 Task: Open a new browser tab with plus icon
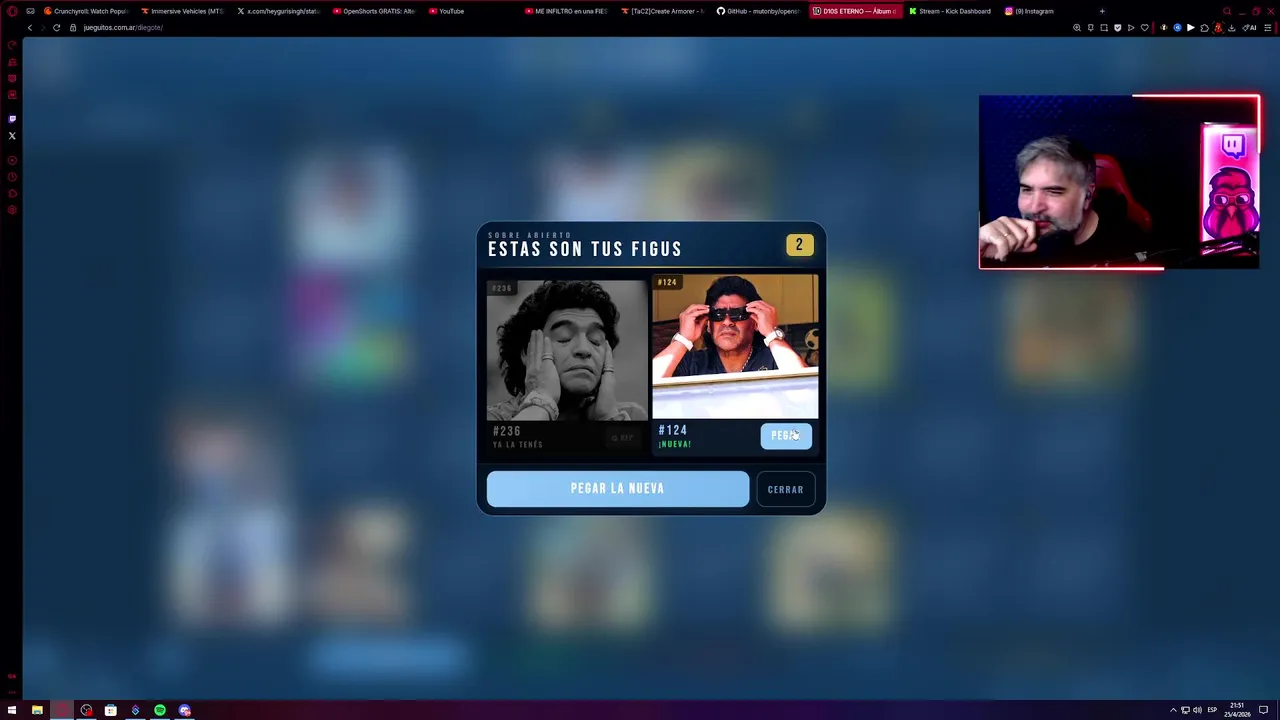[x=1102, y=11]
